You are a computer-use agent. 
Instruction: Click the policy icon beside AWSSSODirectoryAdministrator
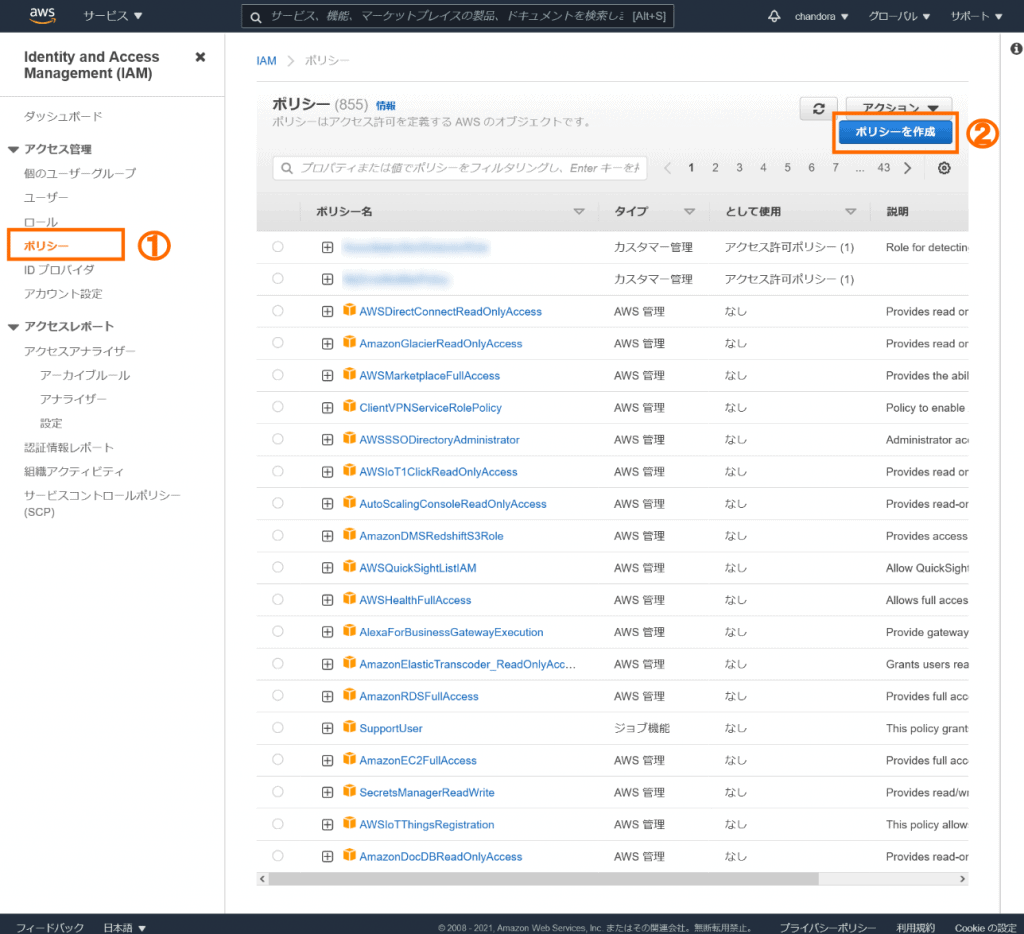click(349, 438)
